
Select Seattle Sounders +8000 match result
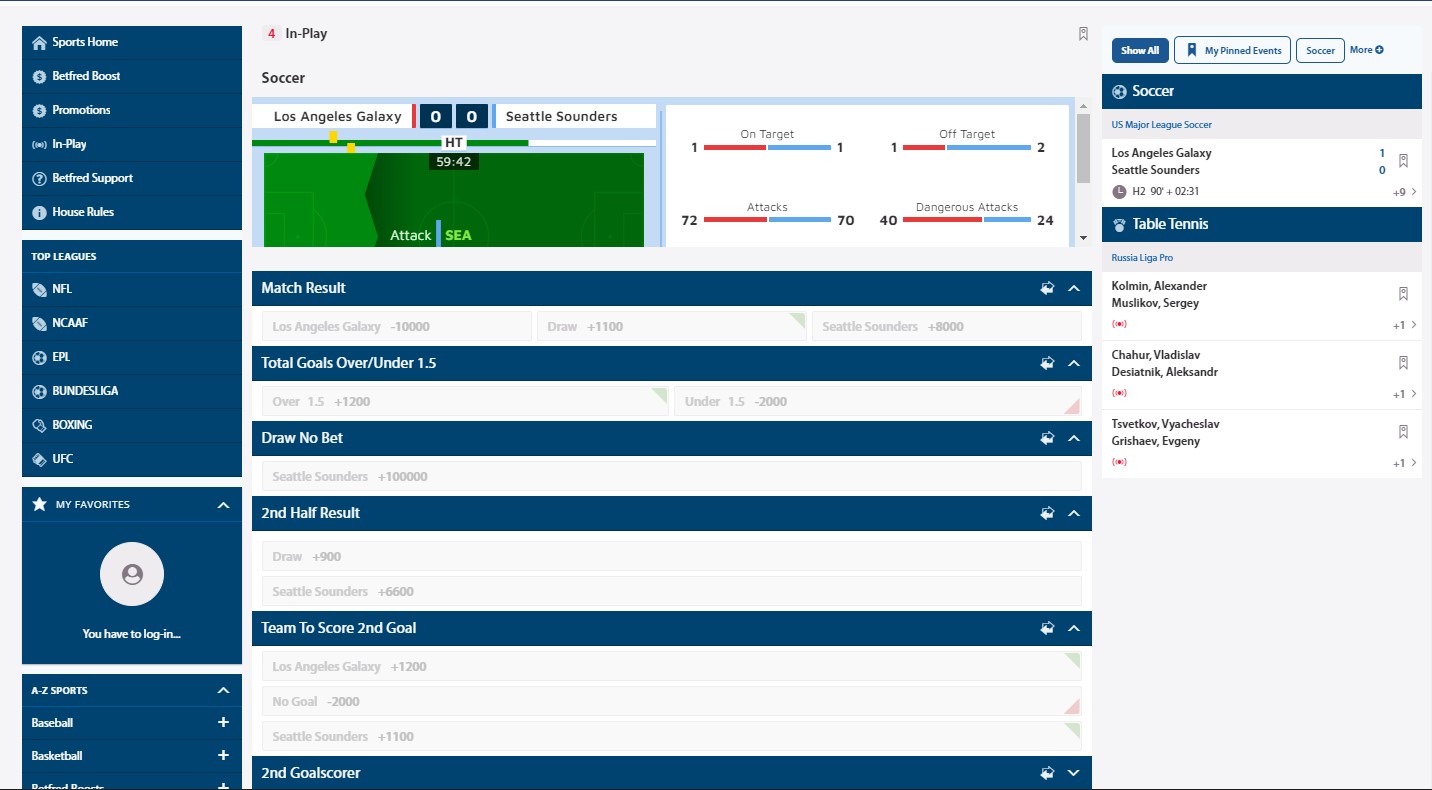(947, 327)
